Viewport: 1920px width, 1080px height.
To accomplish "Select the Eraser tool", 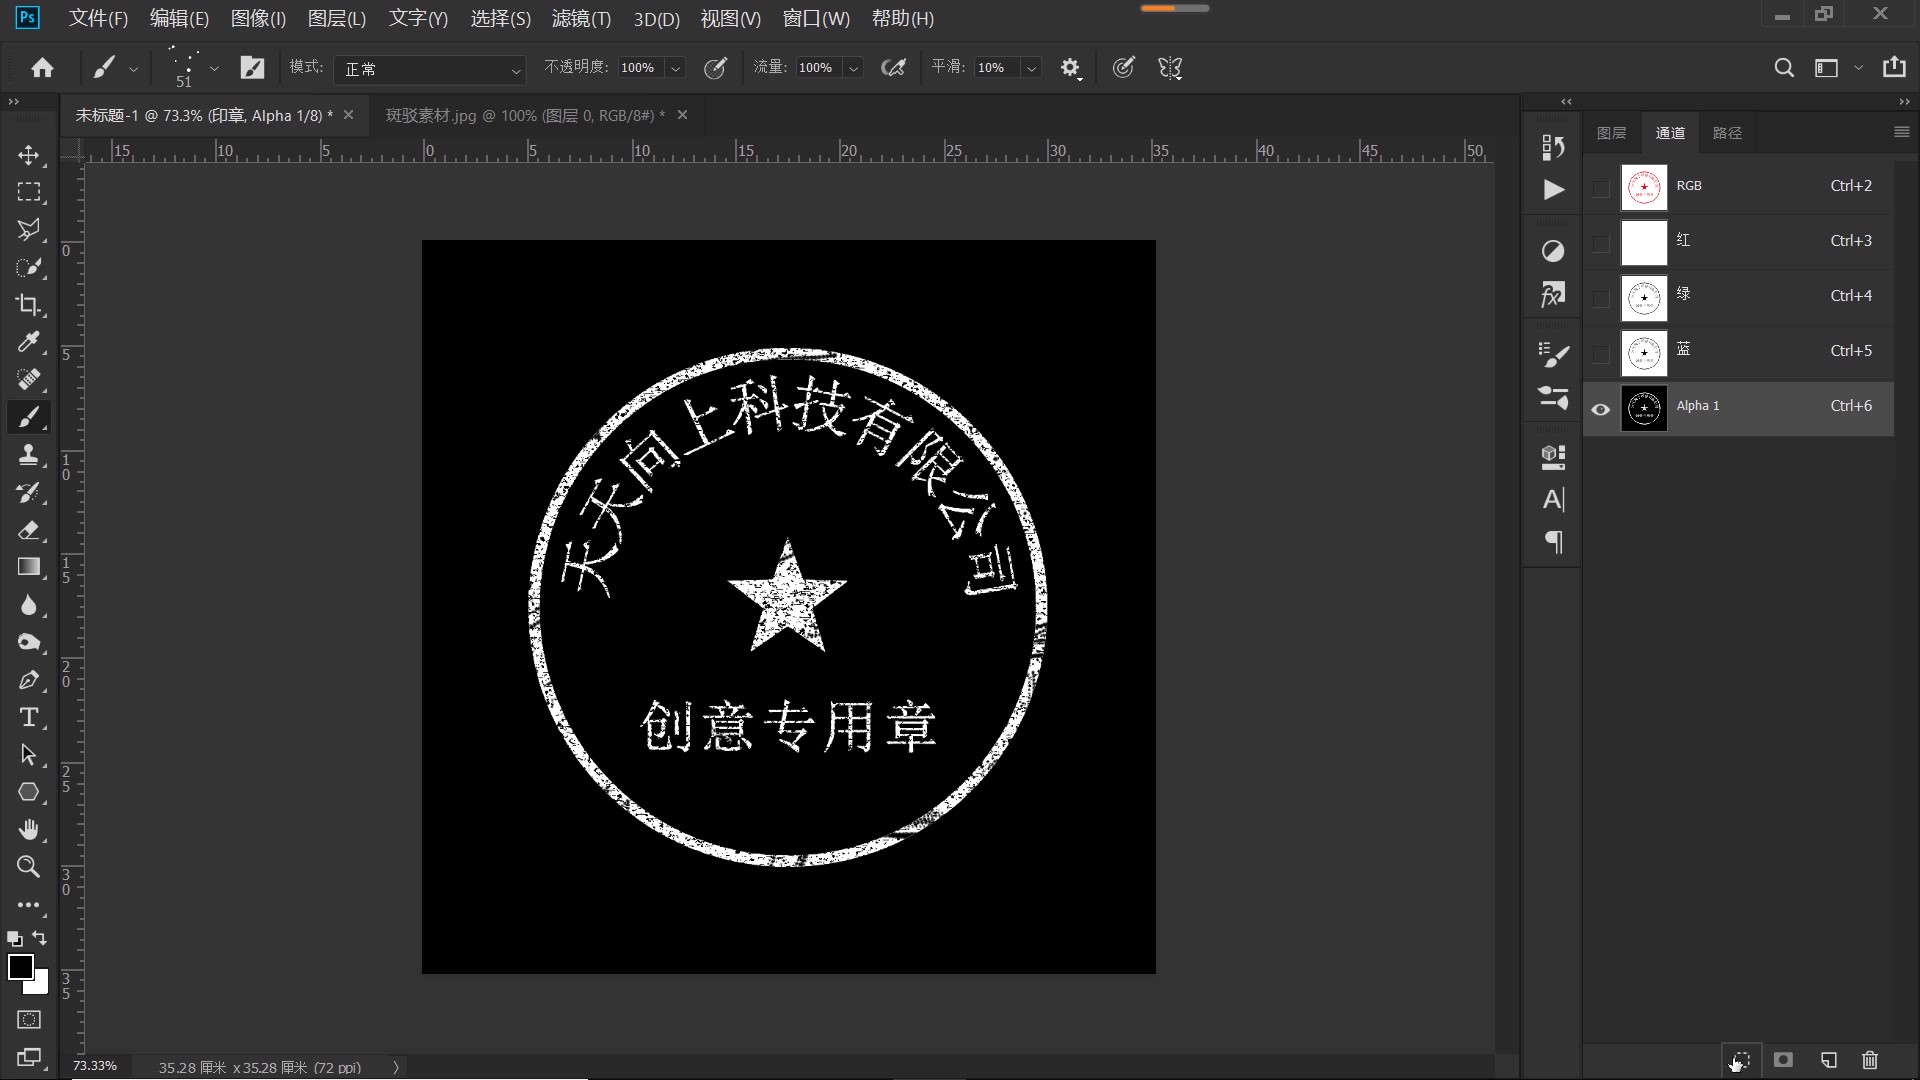I will click(29, 531).
